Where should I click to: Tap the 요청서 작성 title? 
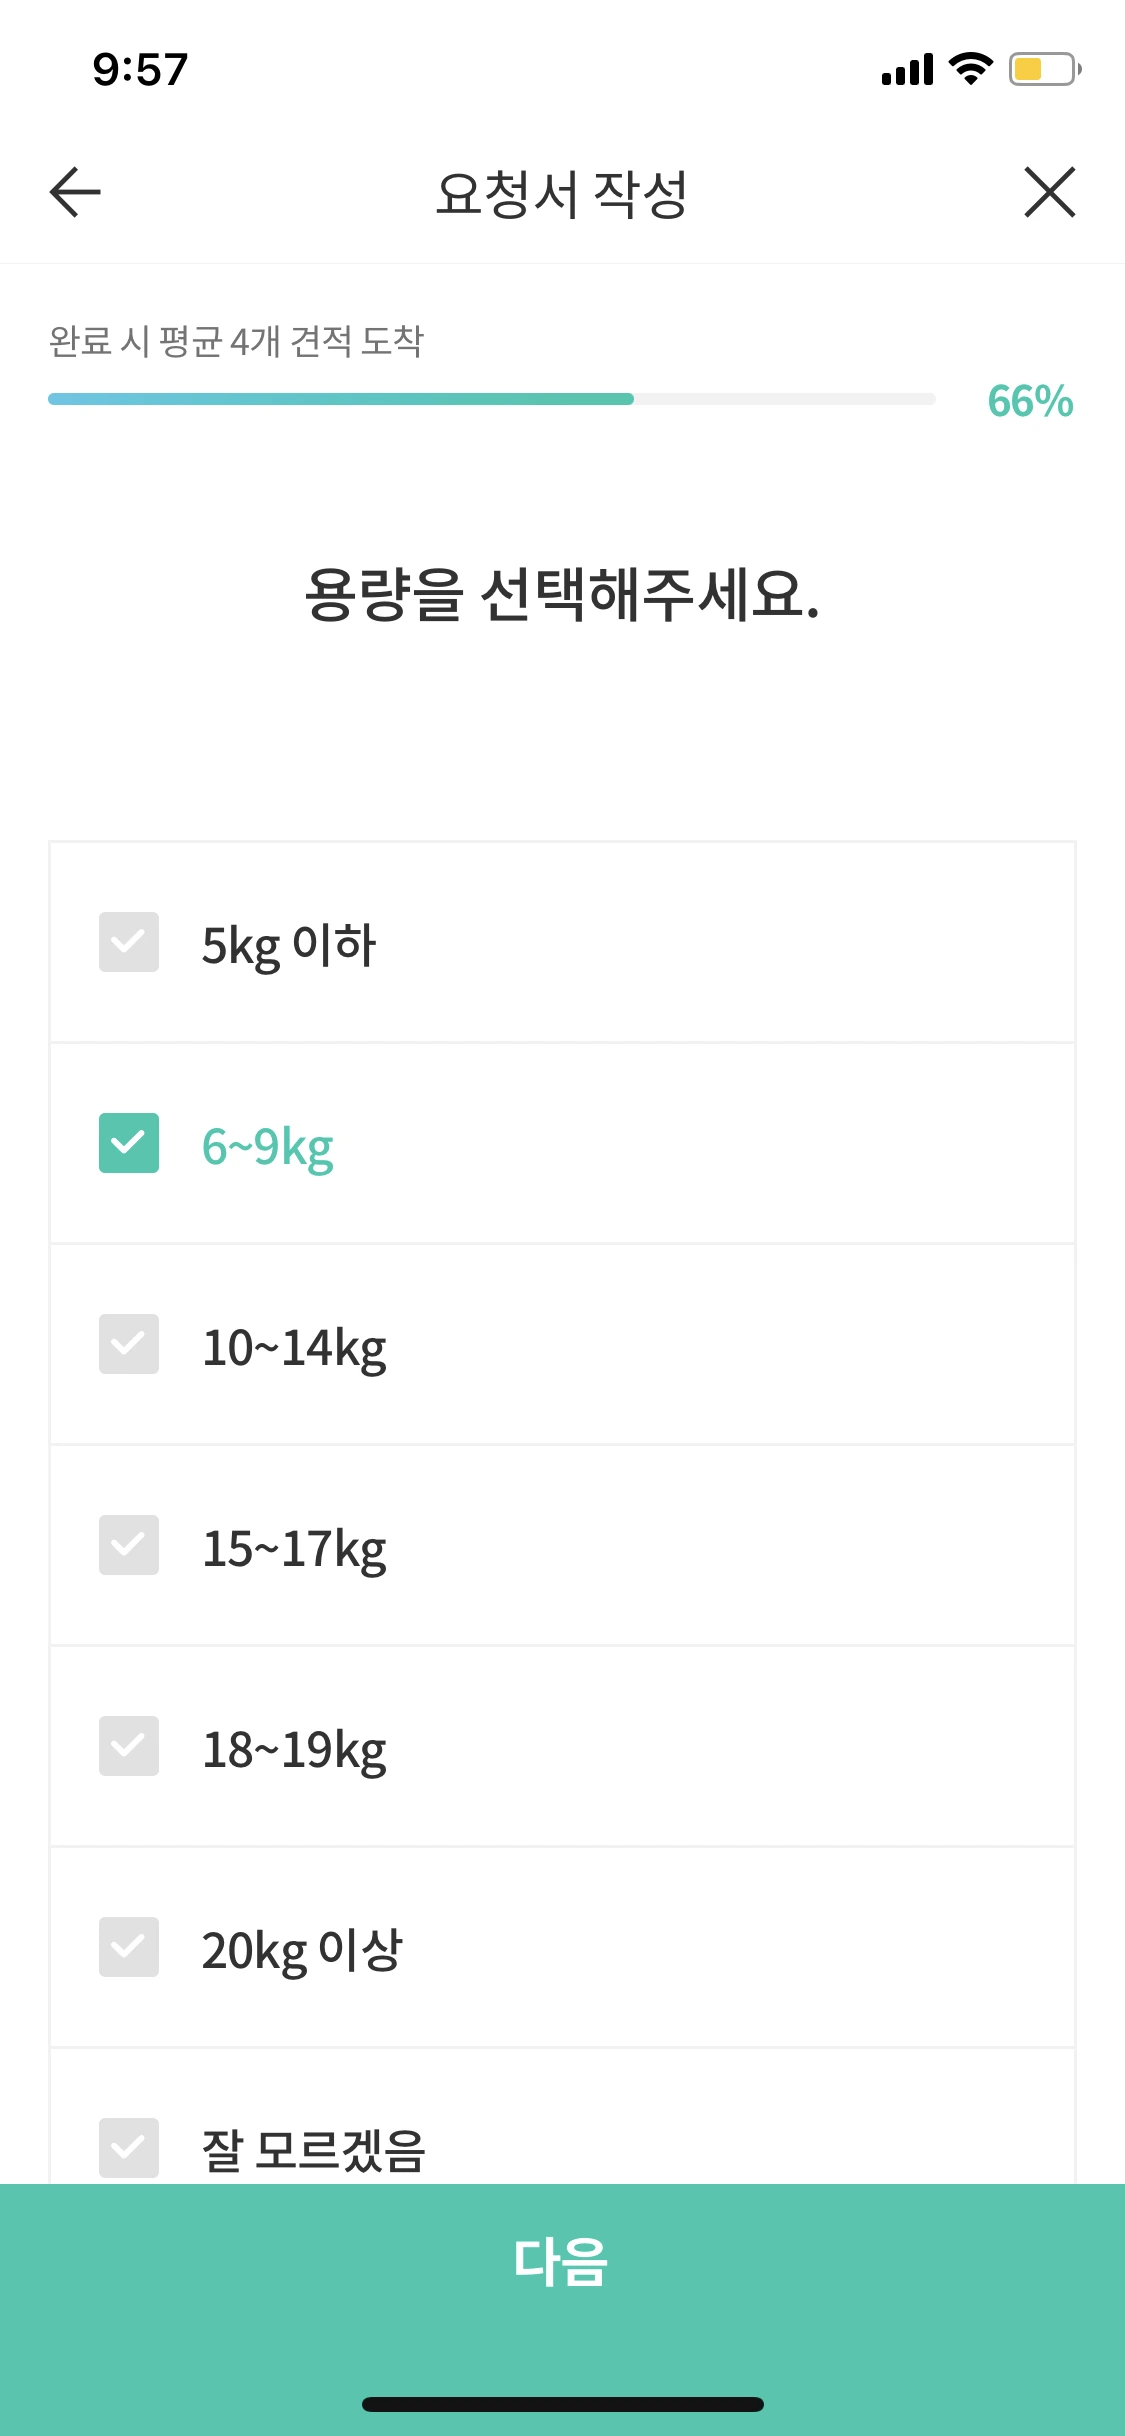[562, 192]
